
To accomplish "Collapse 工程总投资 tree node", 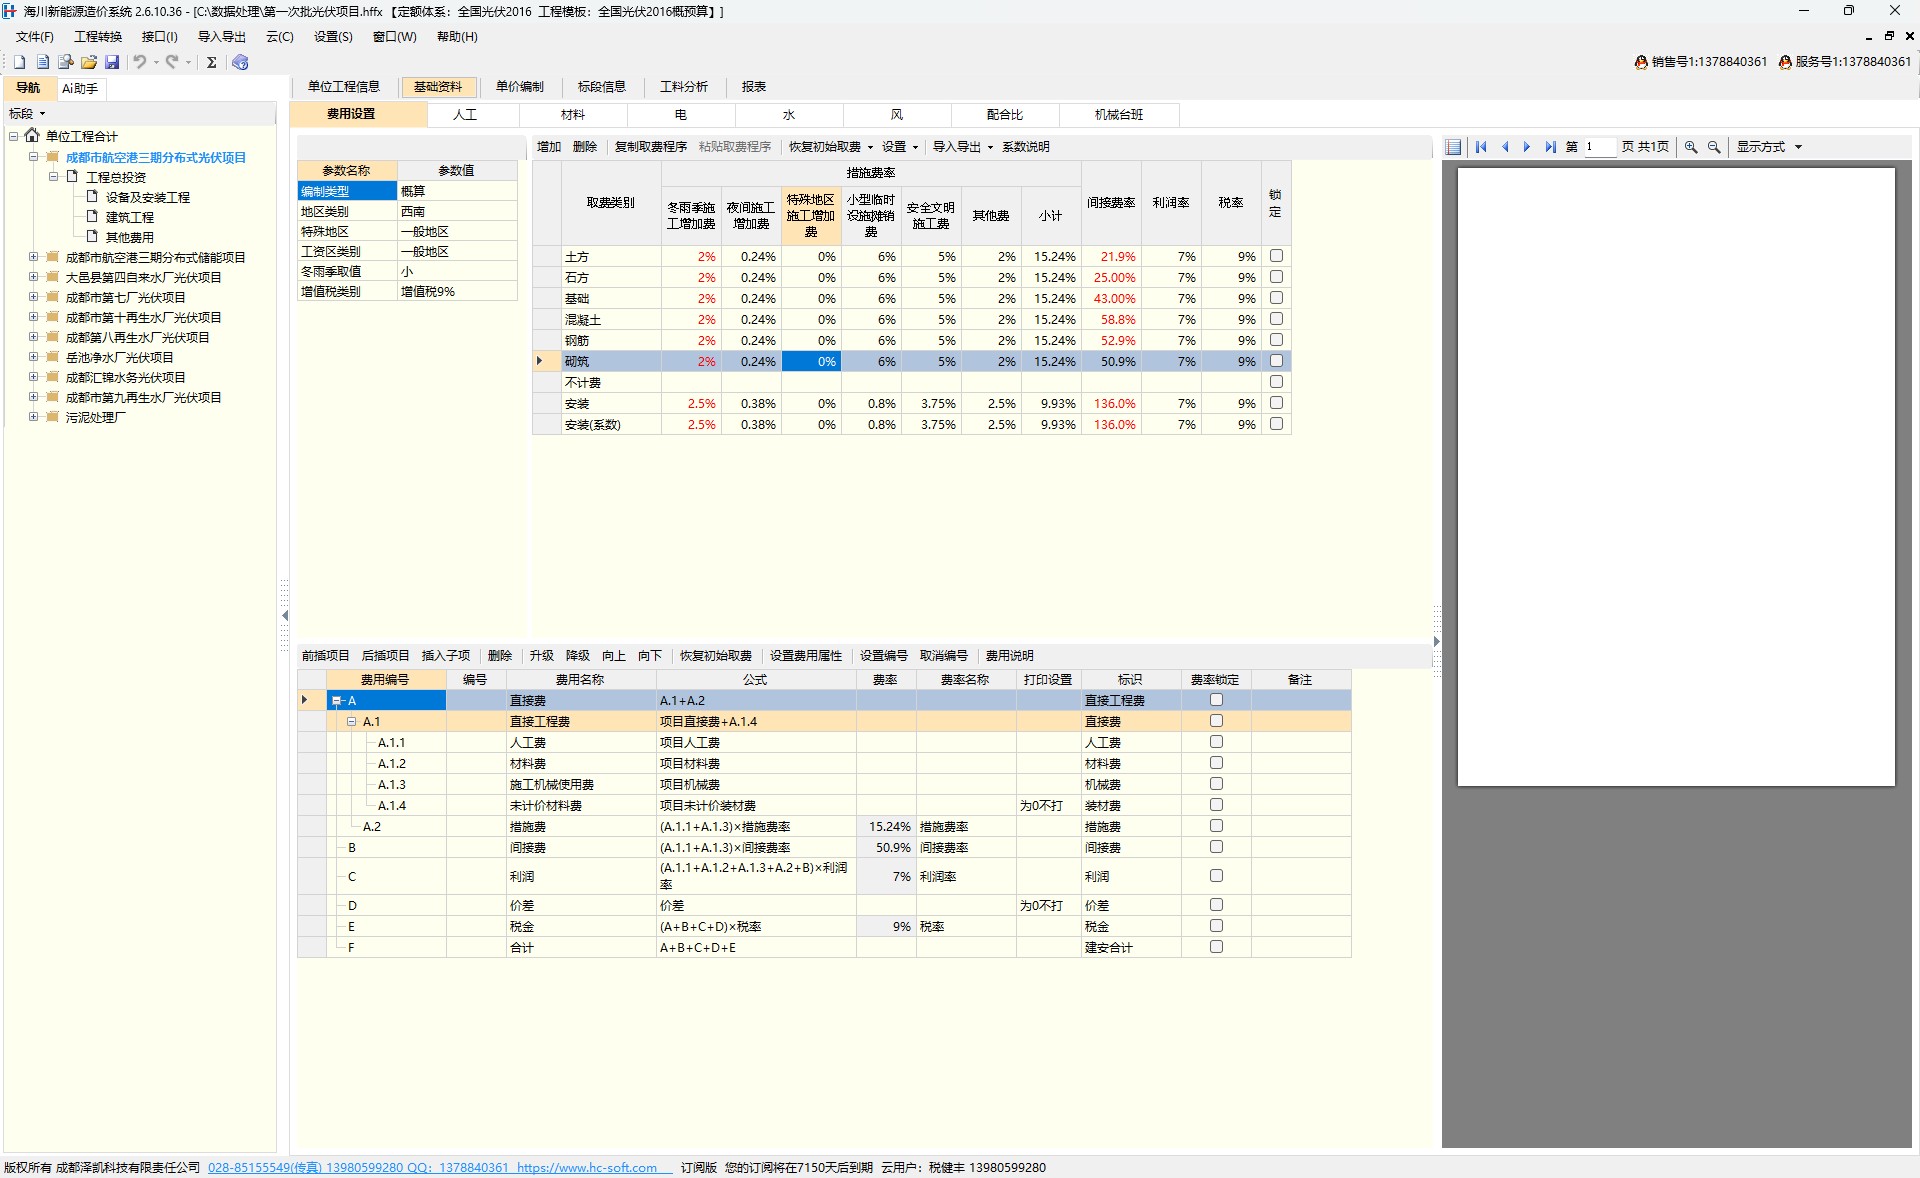I will [53, 177].
